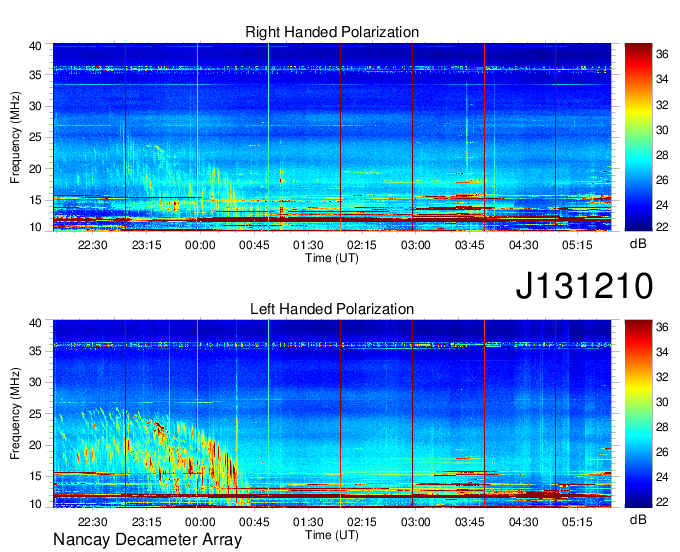Click 00:00 tick on top time axis
Viewport: 680px width, 552px height.
tap(200, 245)
